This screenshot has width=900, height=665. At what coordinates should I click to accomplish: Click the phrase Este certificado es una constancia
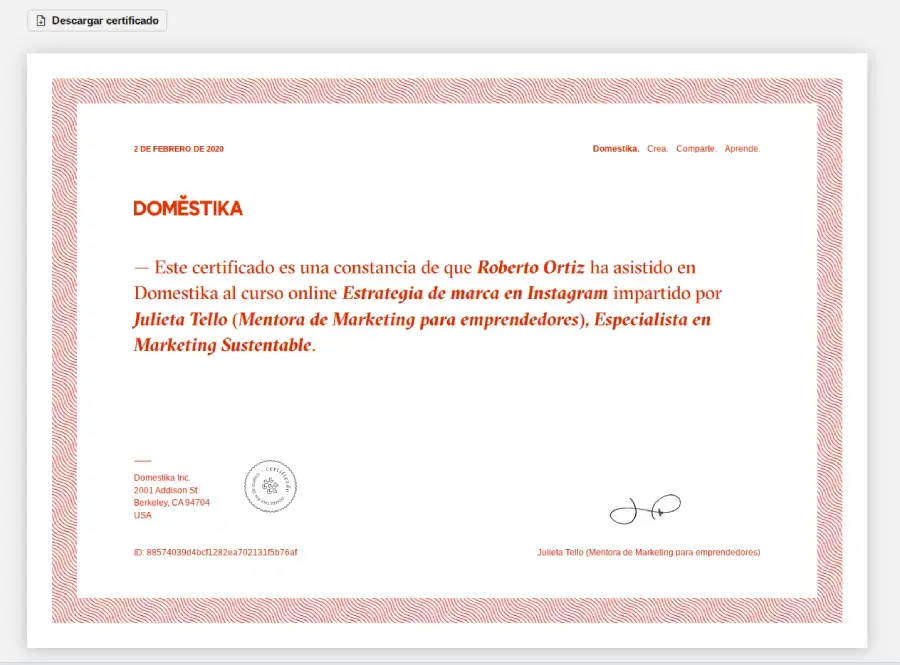pyautogui.click(x=285, y=267)
